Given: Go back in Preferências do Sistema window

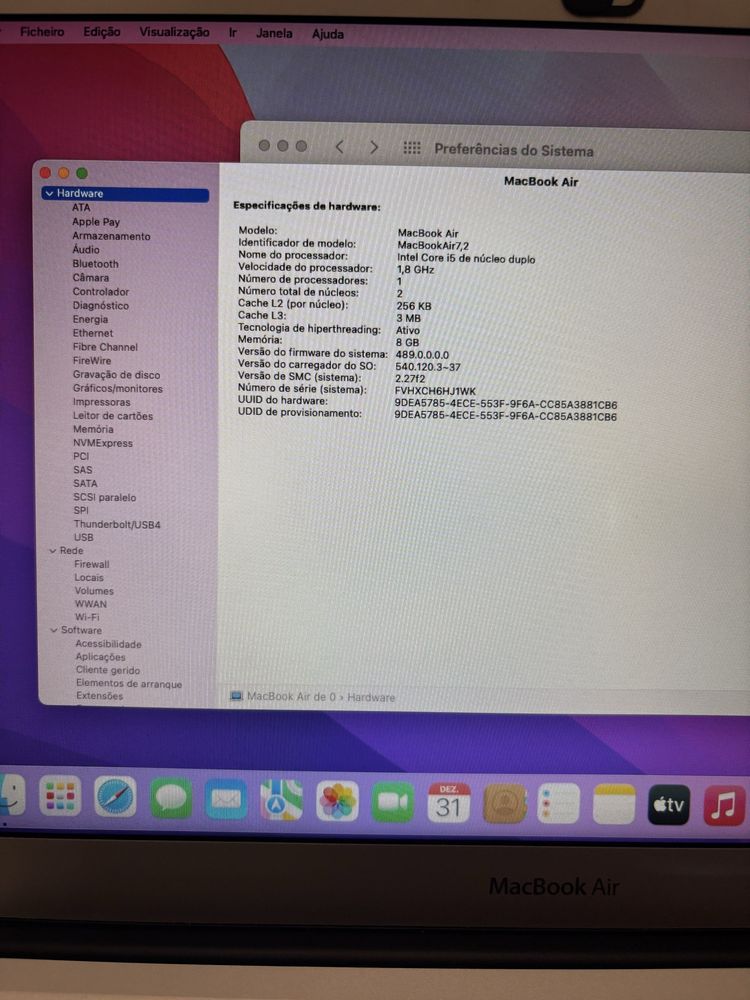Looking at the screenshot, I should (x=339, y=147).
